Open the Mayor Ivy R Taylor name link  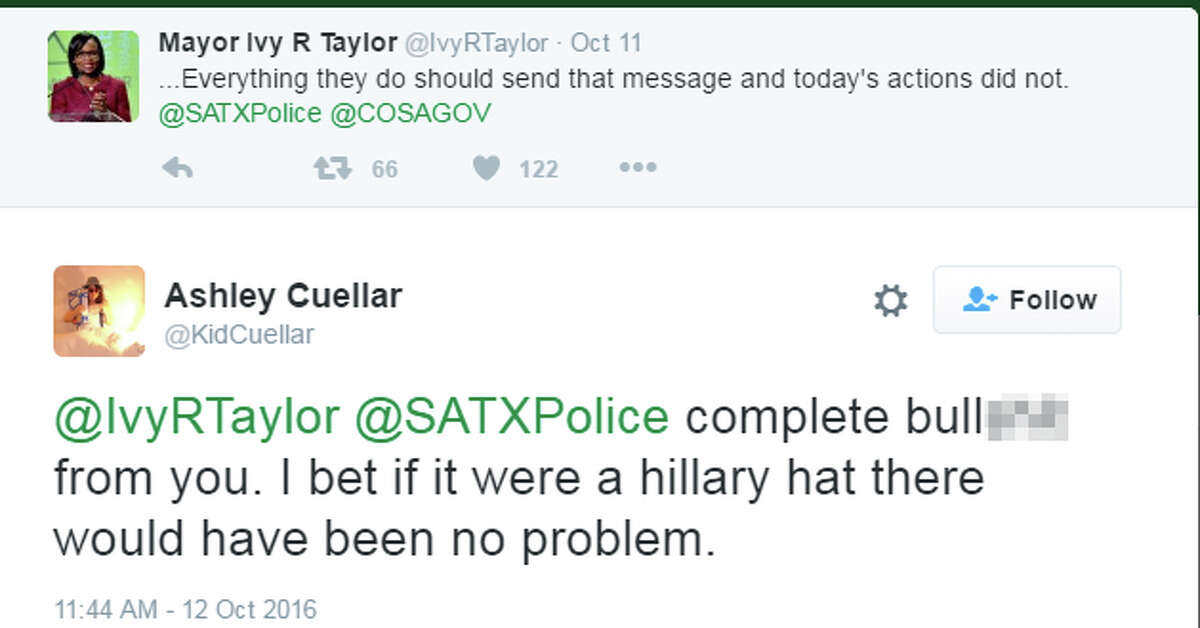pyautogui.click(x=277, y=43)
